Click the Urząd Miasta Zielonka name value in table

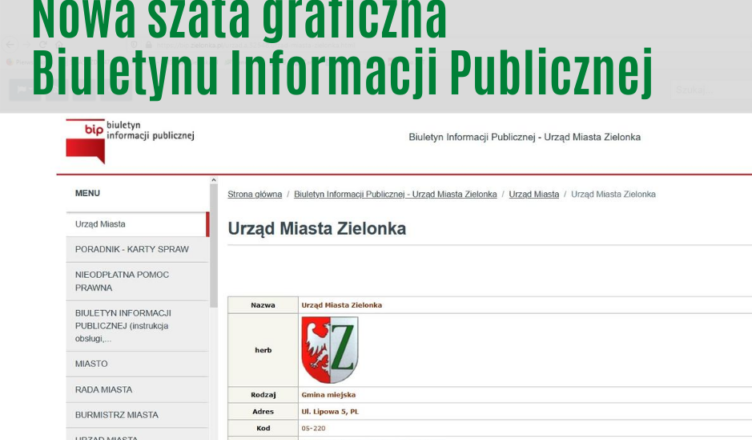(x=341, y=305)
